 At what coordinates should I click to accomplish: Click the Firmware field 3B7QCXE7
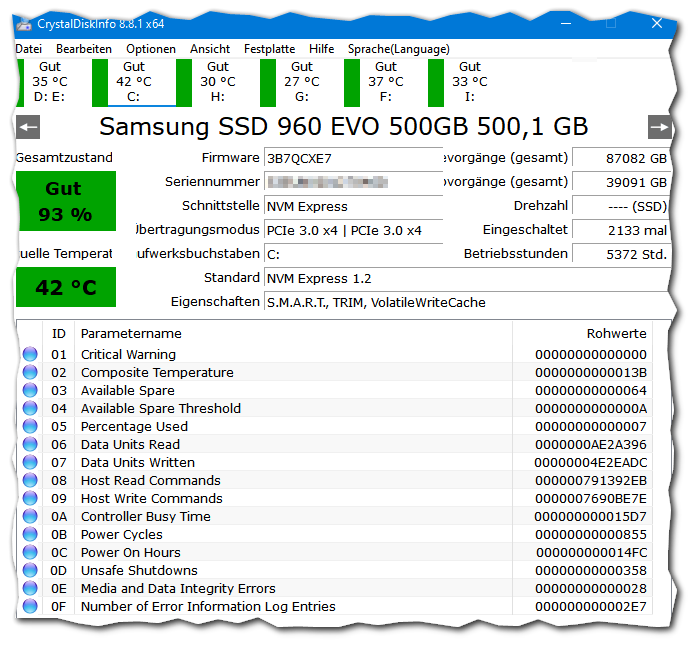coord(353,158)
